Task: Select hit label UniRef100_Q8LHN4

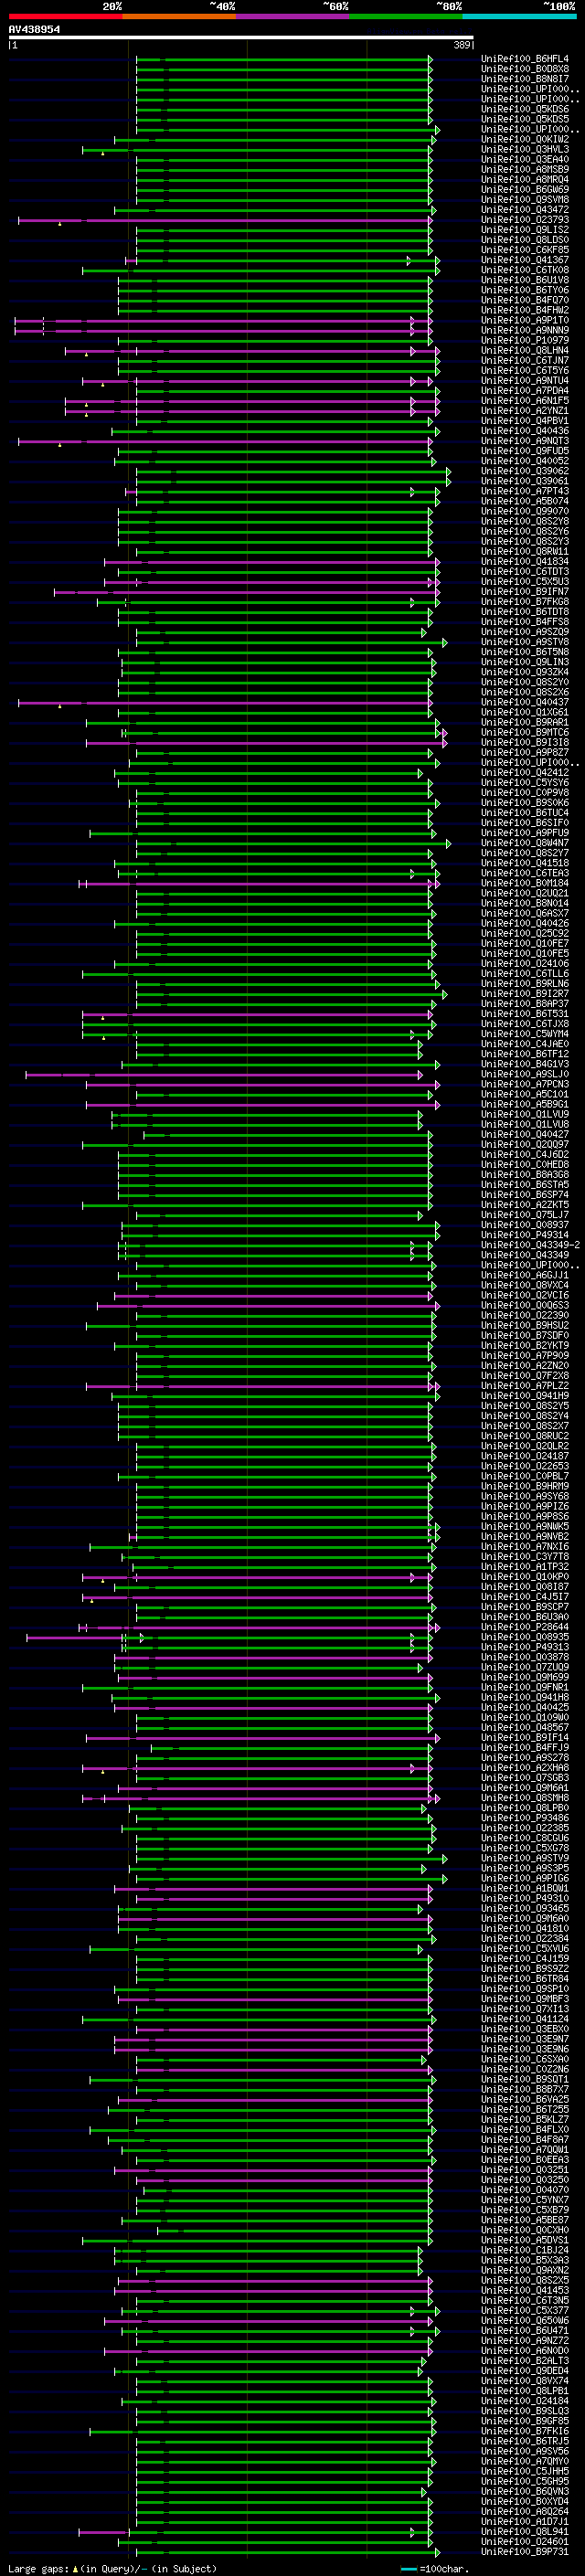Action: (x=525, y=351)
